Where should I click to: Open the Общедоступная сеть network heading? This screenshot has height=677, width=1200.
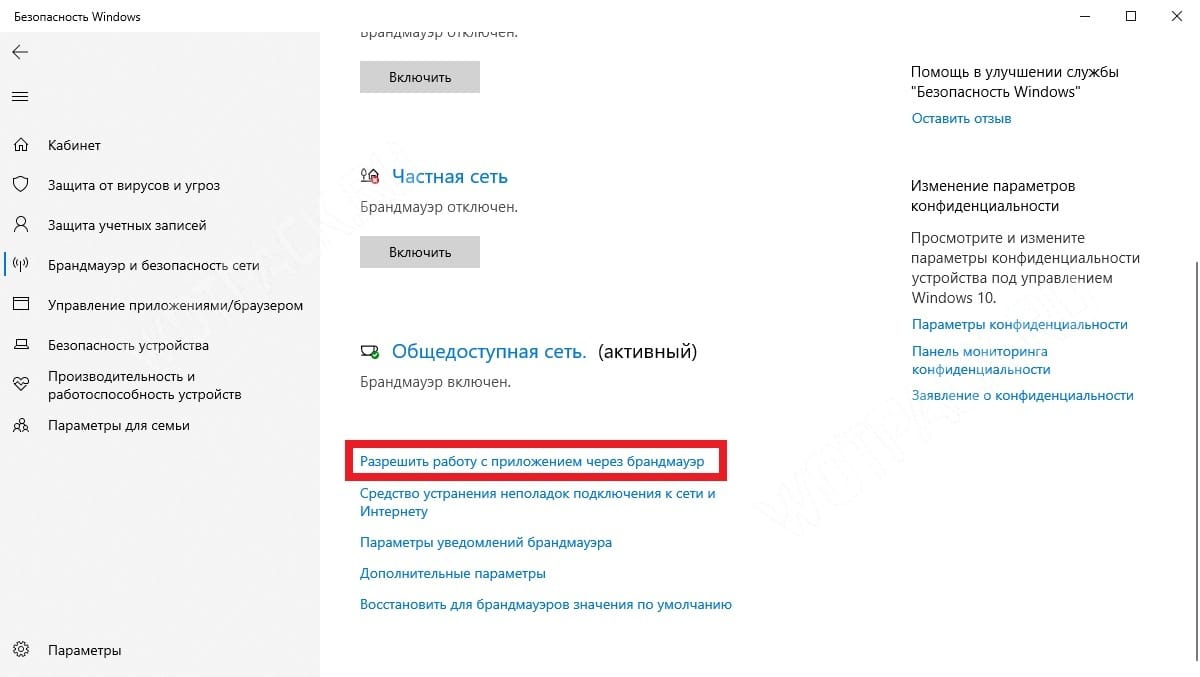click(x=488, y=352)
